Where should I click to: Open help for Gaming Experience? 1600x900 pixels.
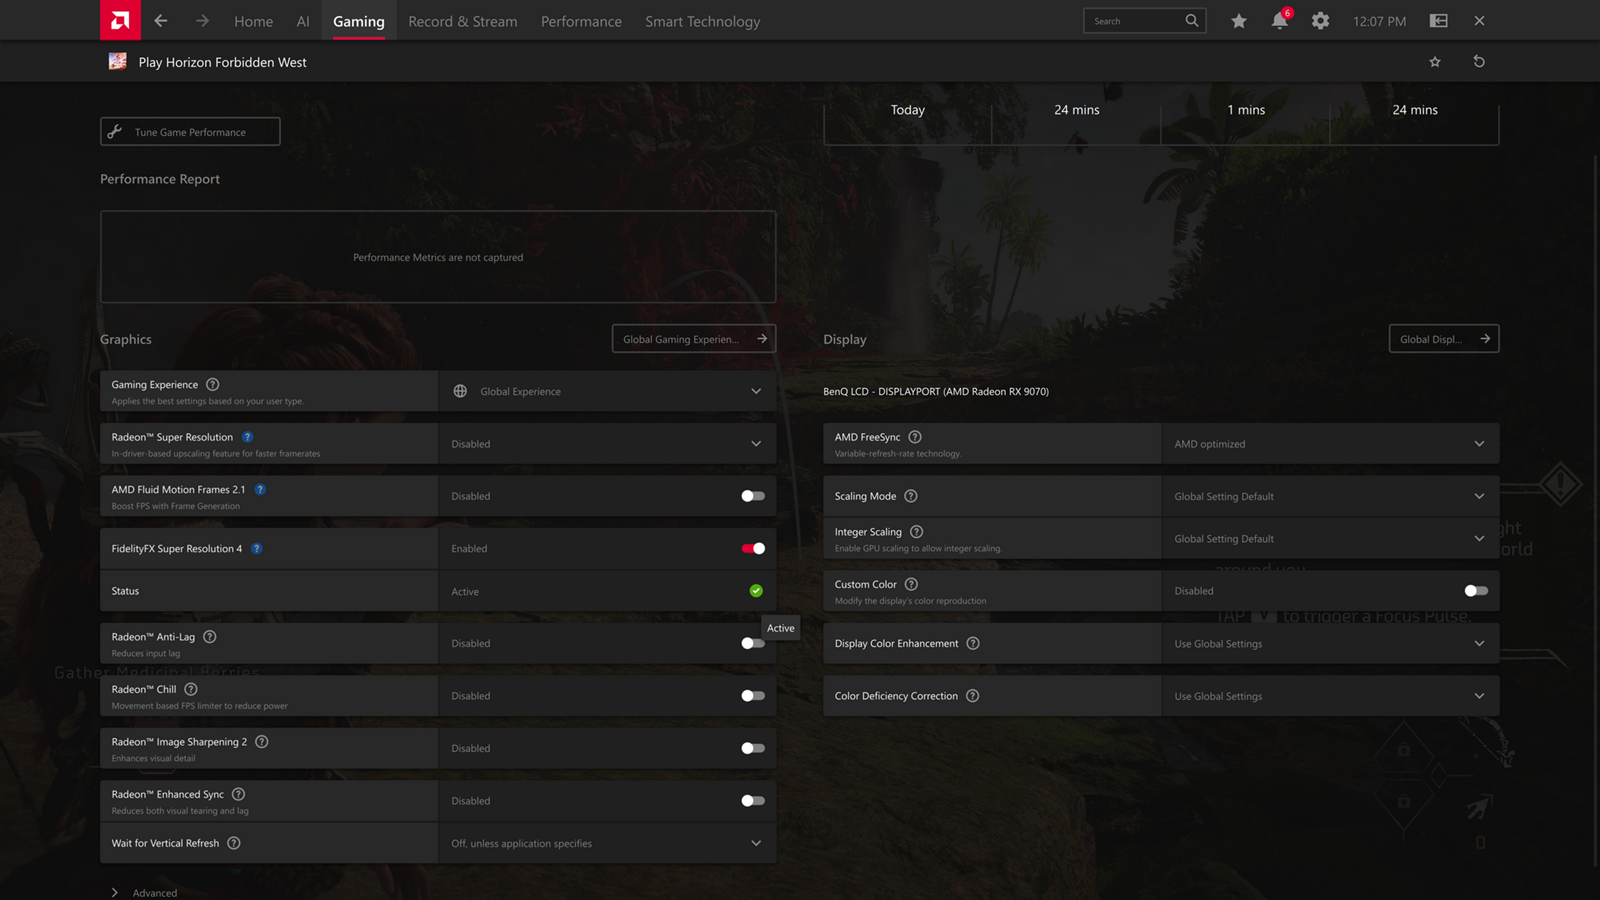coord(212,384)
